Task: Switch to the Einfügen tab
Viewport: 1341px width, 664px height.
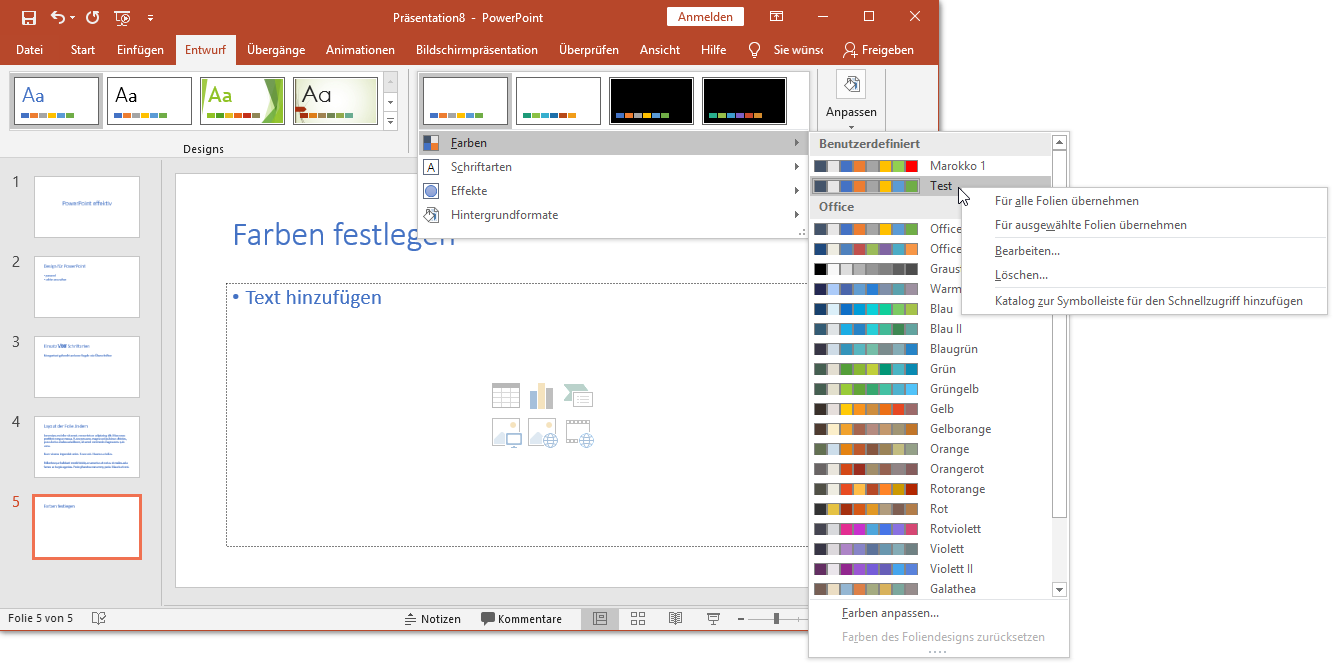Action: click(140, 50)
